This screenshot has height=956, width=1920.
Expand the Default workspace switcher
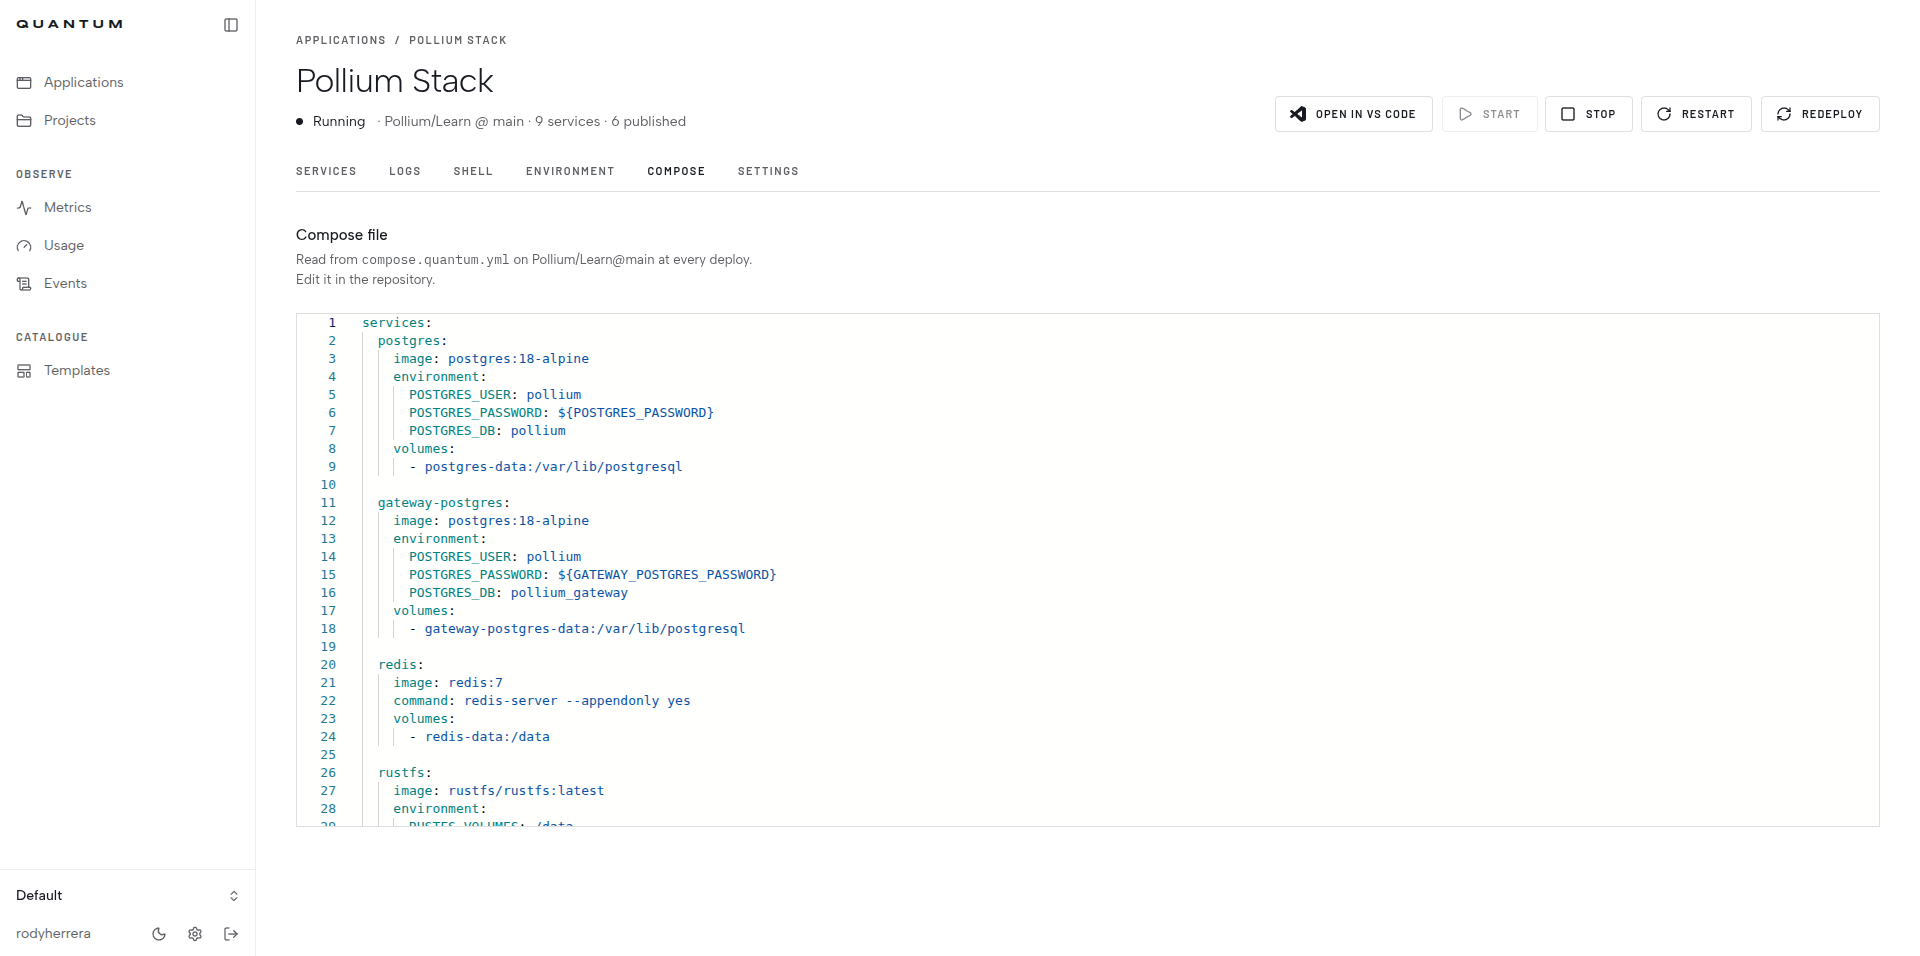coord(128,896)
